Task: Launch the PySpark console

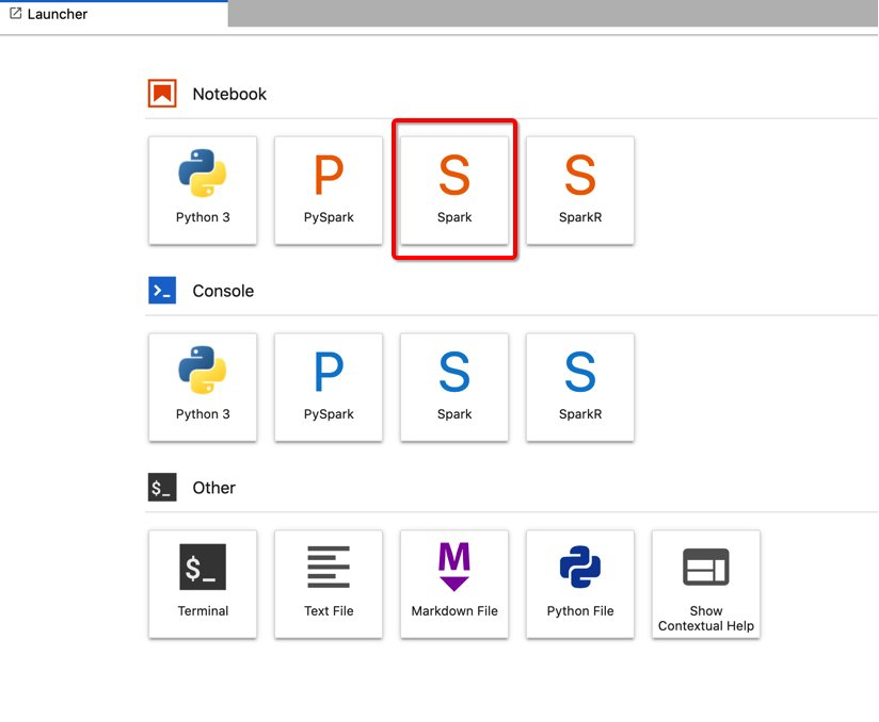Action: [329, 387]
